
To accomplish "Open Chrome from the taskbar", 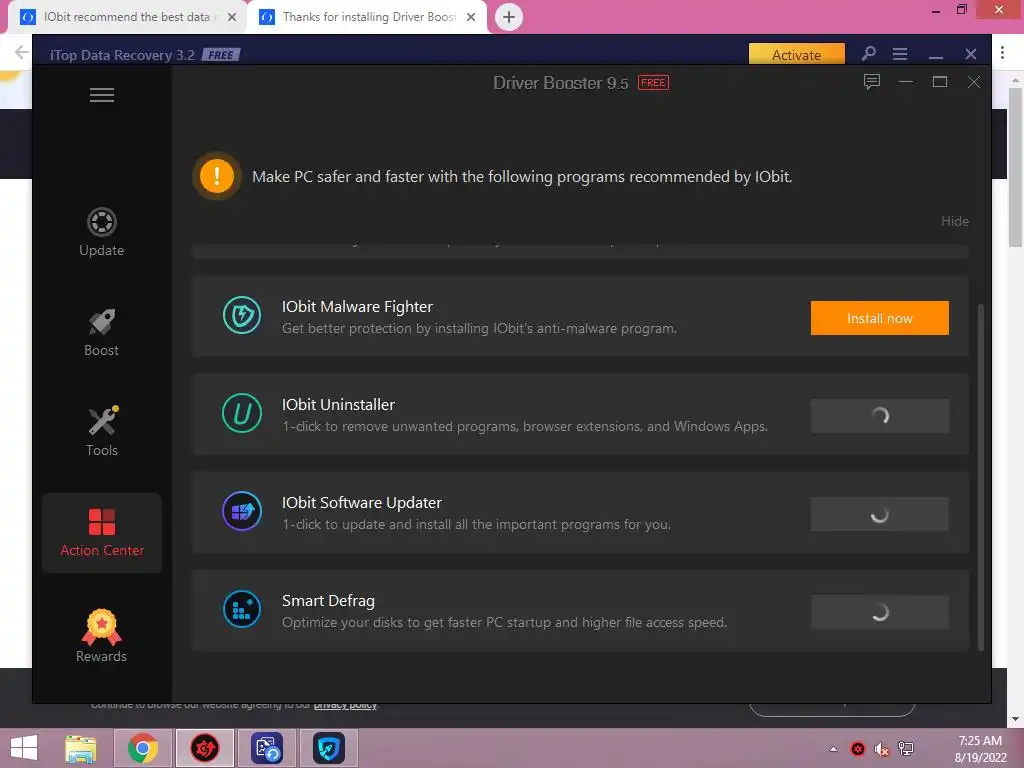I will 142,748.
